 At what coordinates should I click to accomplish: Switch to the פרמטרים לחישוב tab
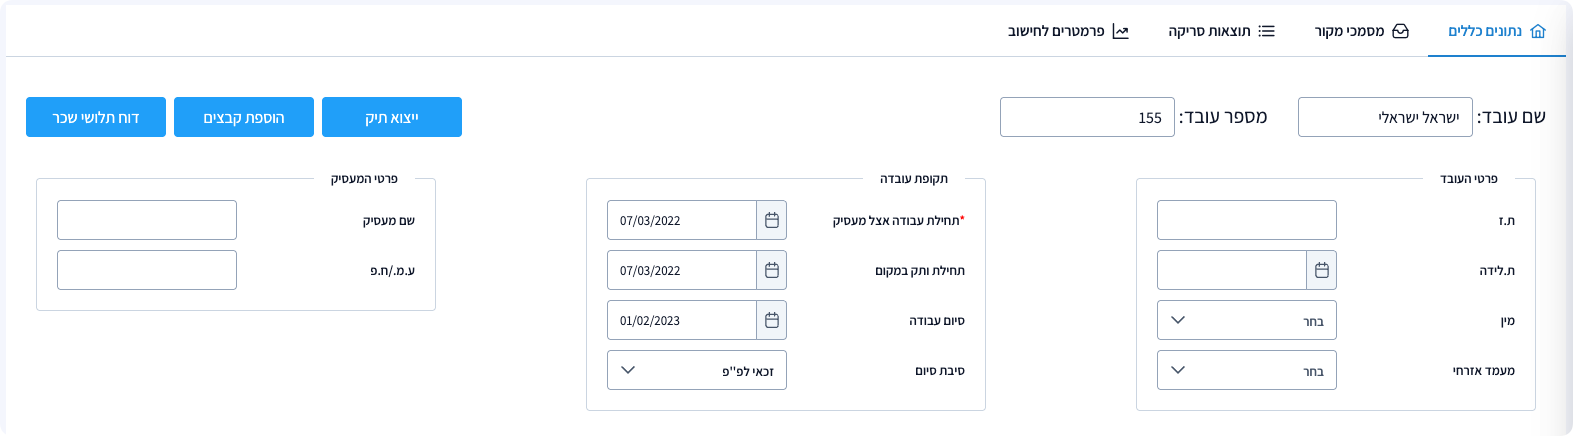[x=1068, y=31]
